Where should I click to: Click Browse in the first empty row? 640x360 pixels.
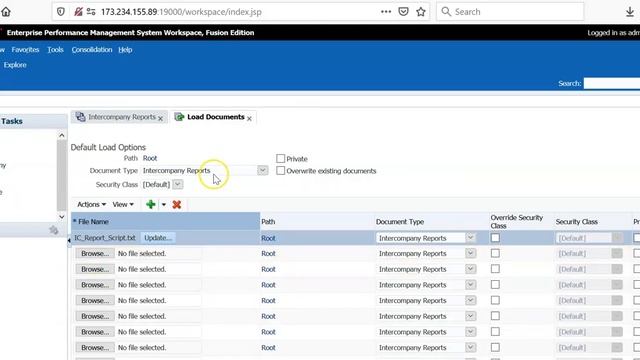(x=95, y=253)
